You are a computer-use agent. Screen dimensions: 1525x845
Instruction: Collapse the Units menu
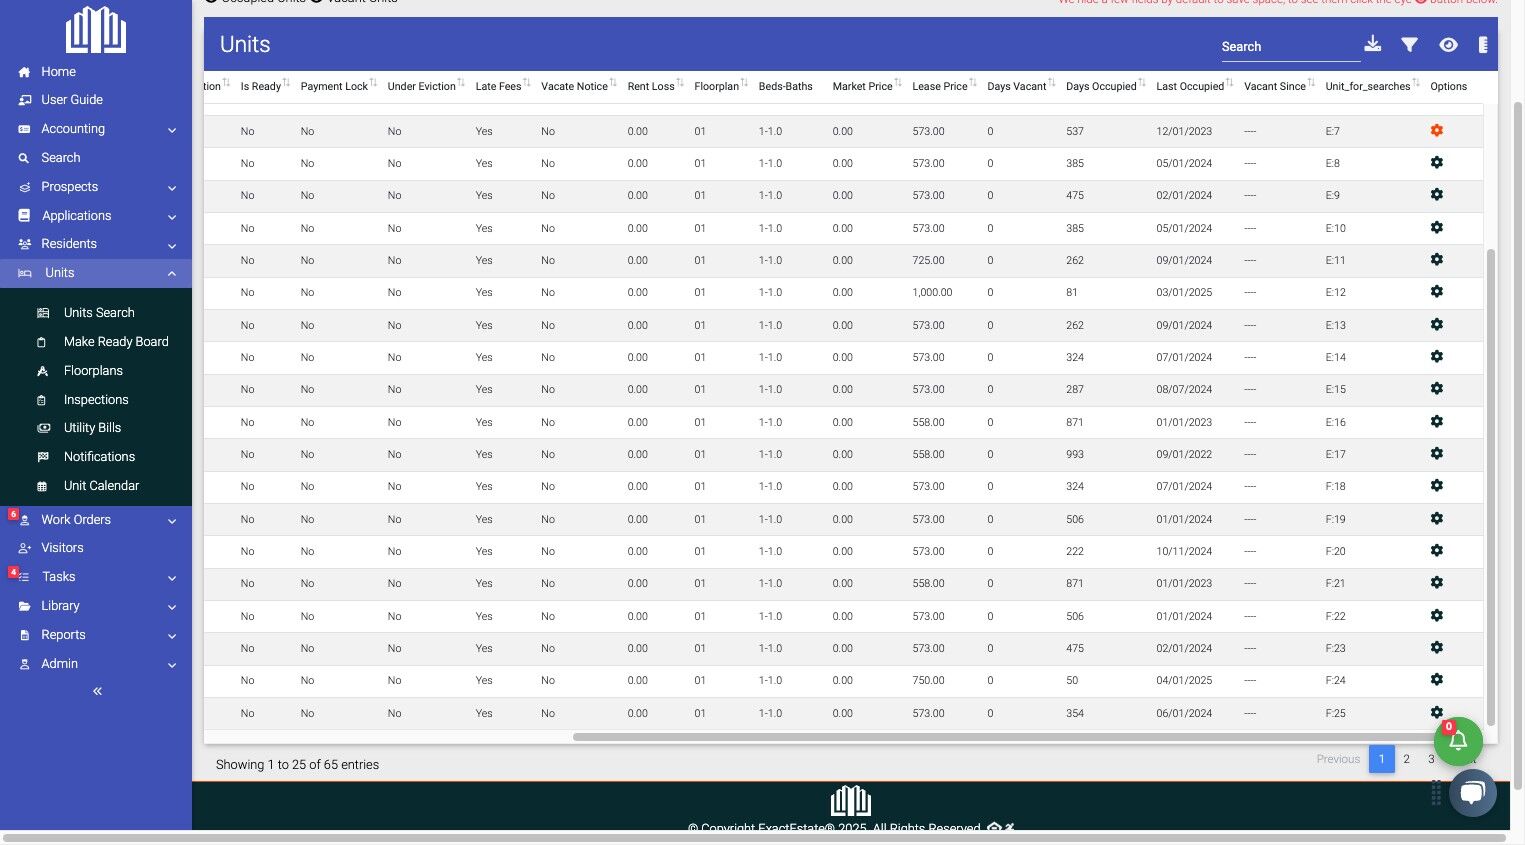[96, 273]
